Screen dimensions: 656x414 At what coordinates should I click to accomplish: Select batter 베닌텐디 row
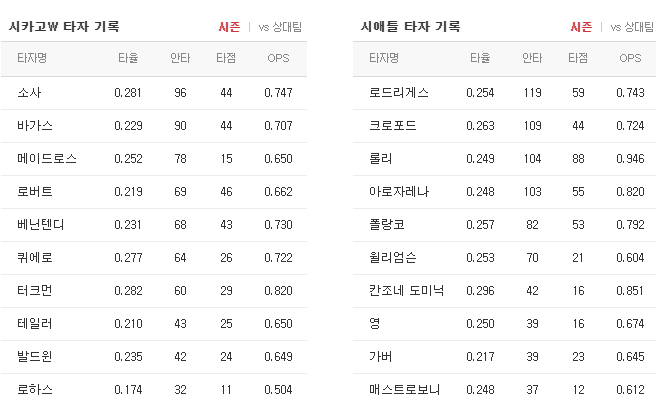point(154,225)
